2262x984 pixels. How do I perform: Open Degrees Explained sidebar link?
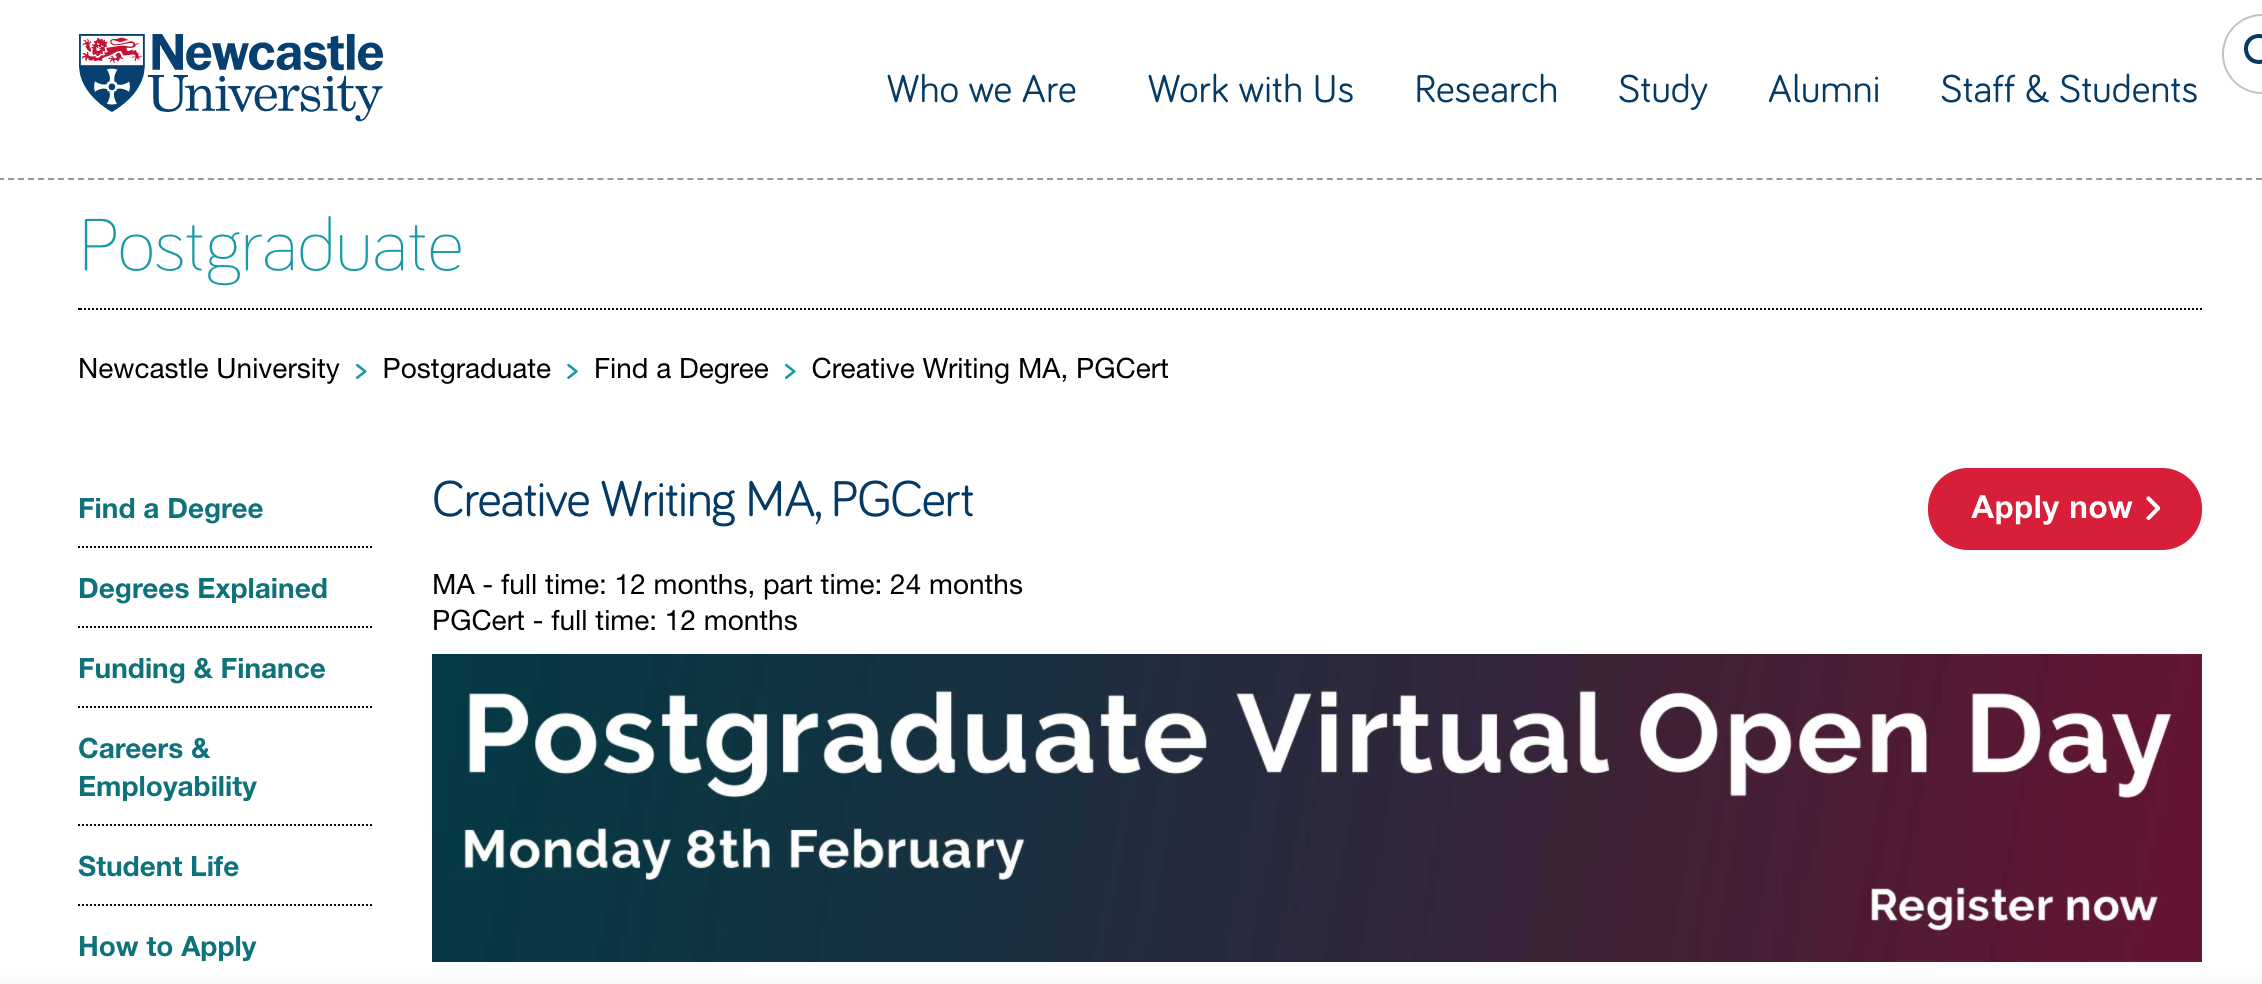coord(203,589)
